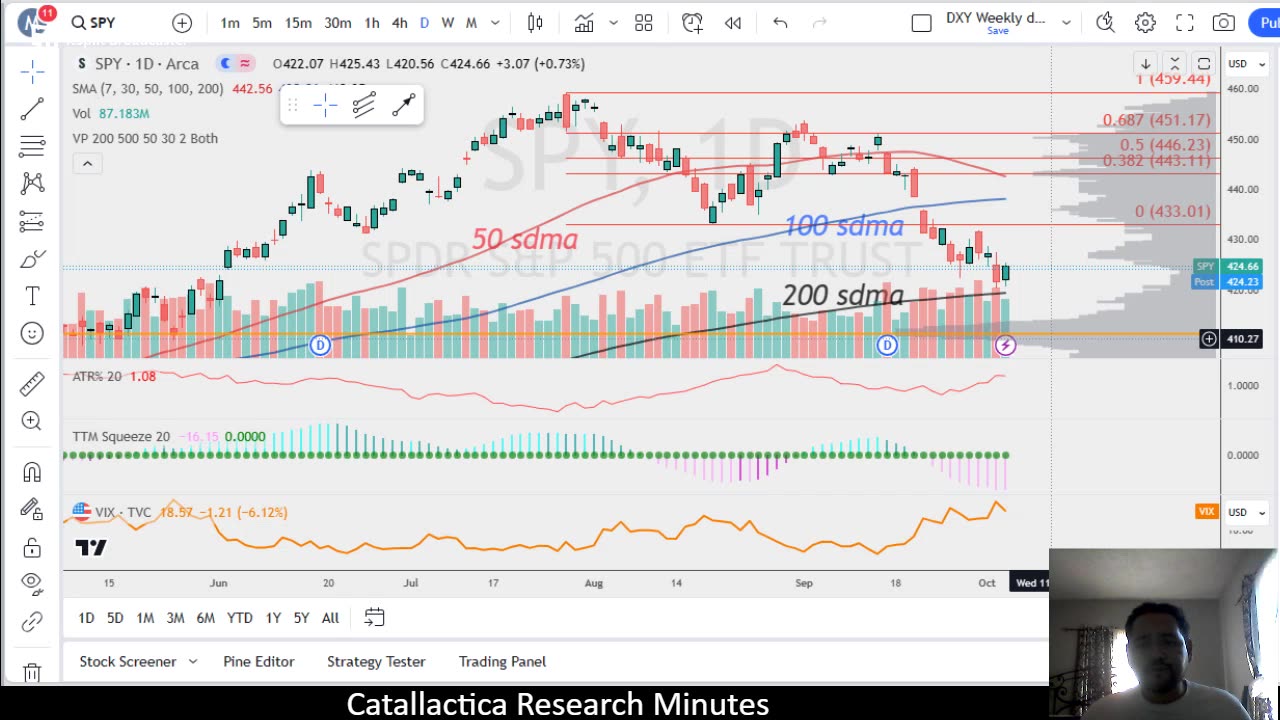Viewport: 1280px width, 720px height.
Task: Toggle stay in drawing mode pencil-lock
Action: coord(32,510)
